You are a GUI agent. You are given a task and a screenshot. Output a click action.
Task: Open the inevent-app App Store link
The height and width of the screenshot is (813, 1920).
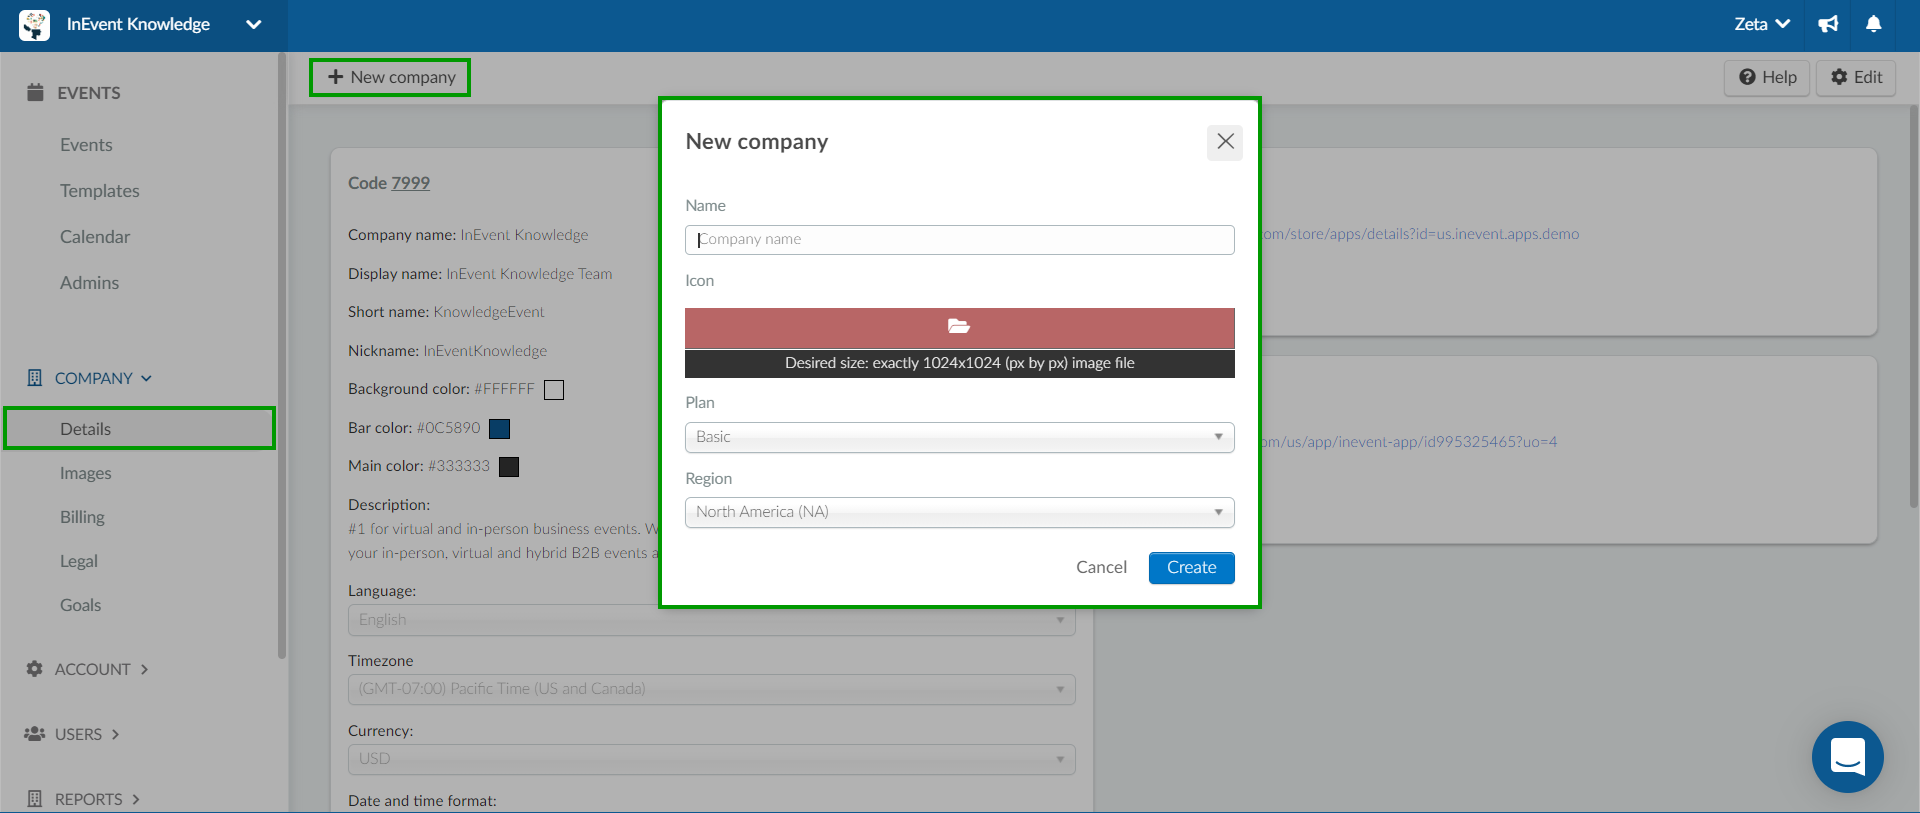click(x=1409, y=442)
